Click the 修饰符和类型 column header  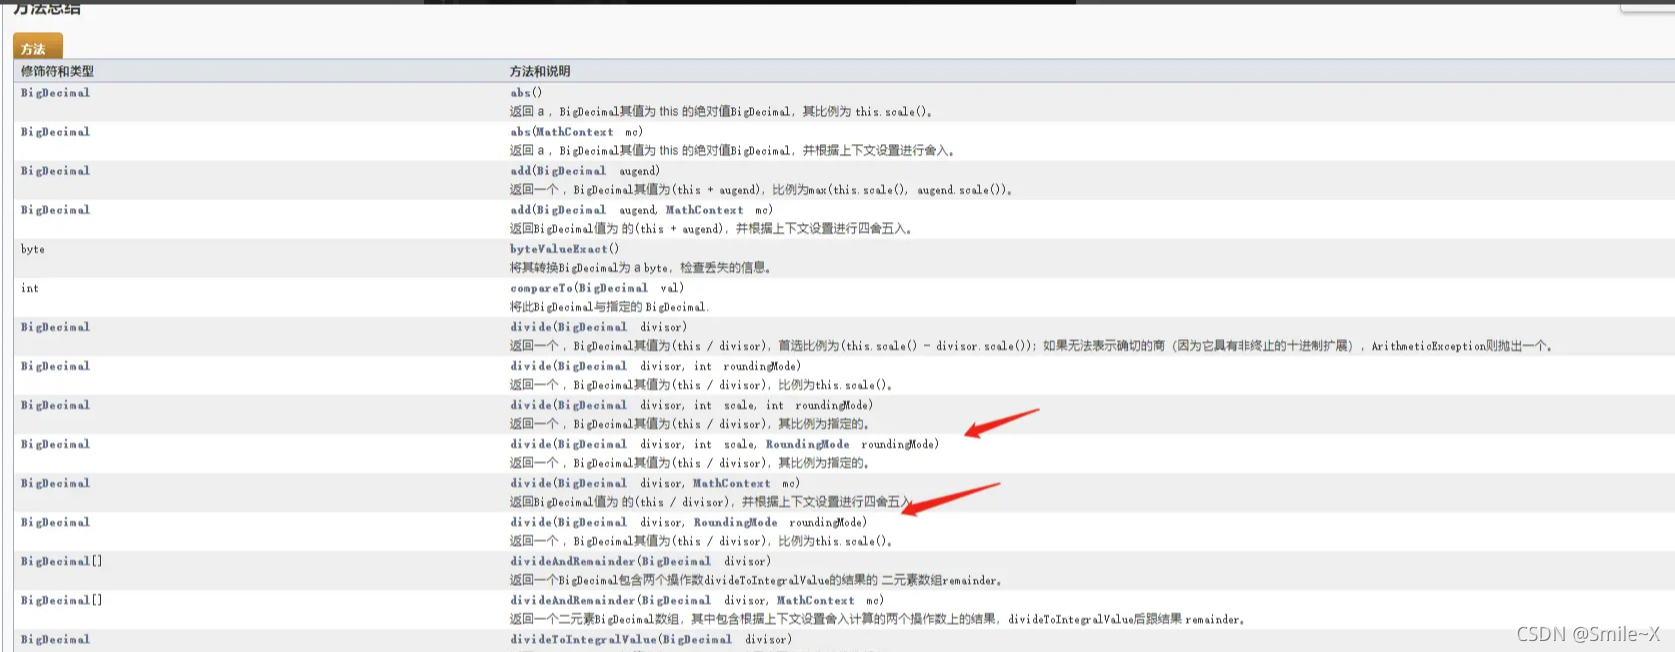57,71
